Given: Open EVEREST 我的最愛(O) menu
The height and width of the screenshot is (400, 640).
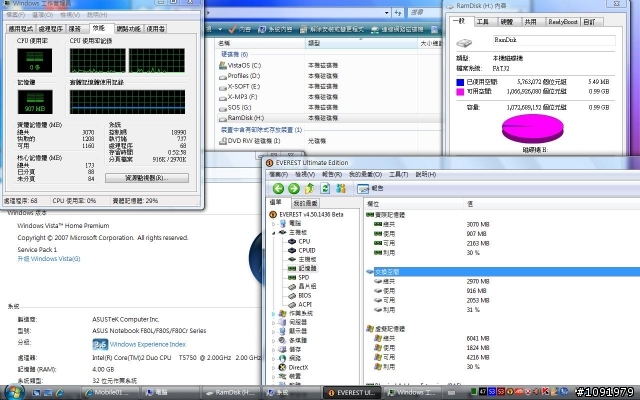Looking at the screenshot, I should pos(365,174).
